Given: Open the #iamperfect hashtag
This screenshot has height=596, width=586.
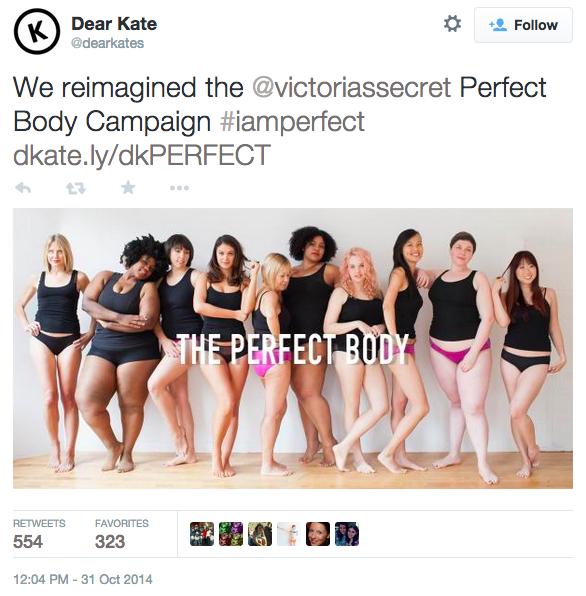Looking at the screenshot, I should coord(292,122).
